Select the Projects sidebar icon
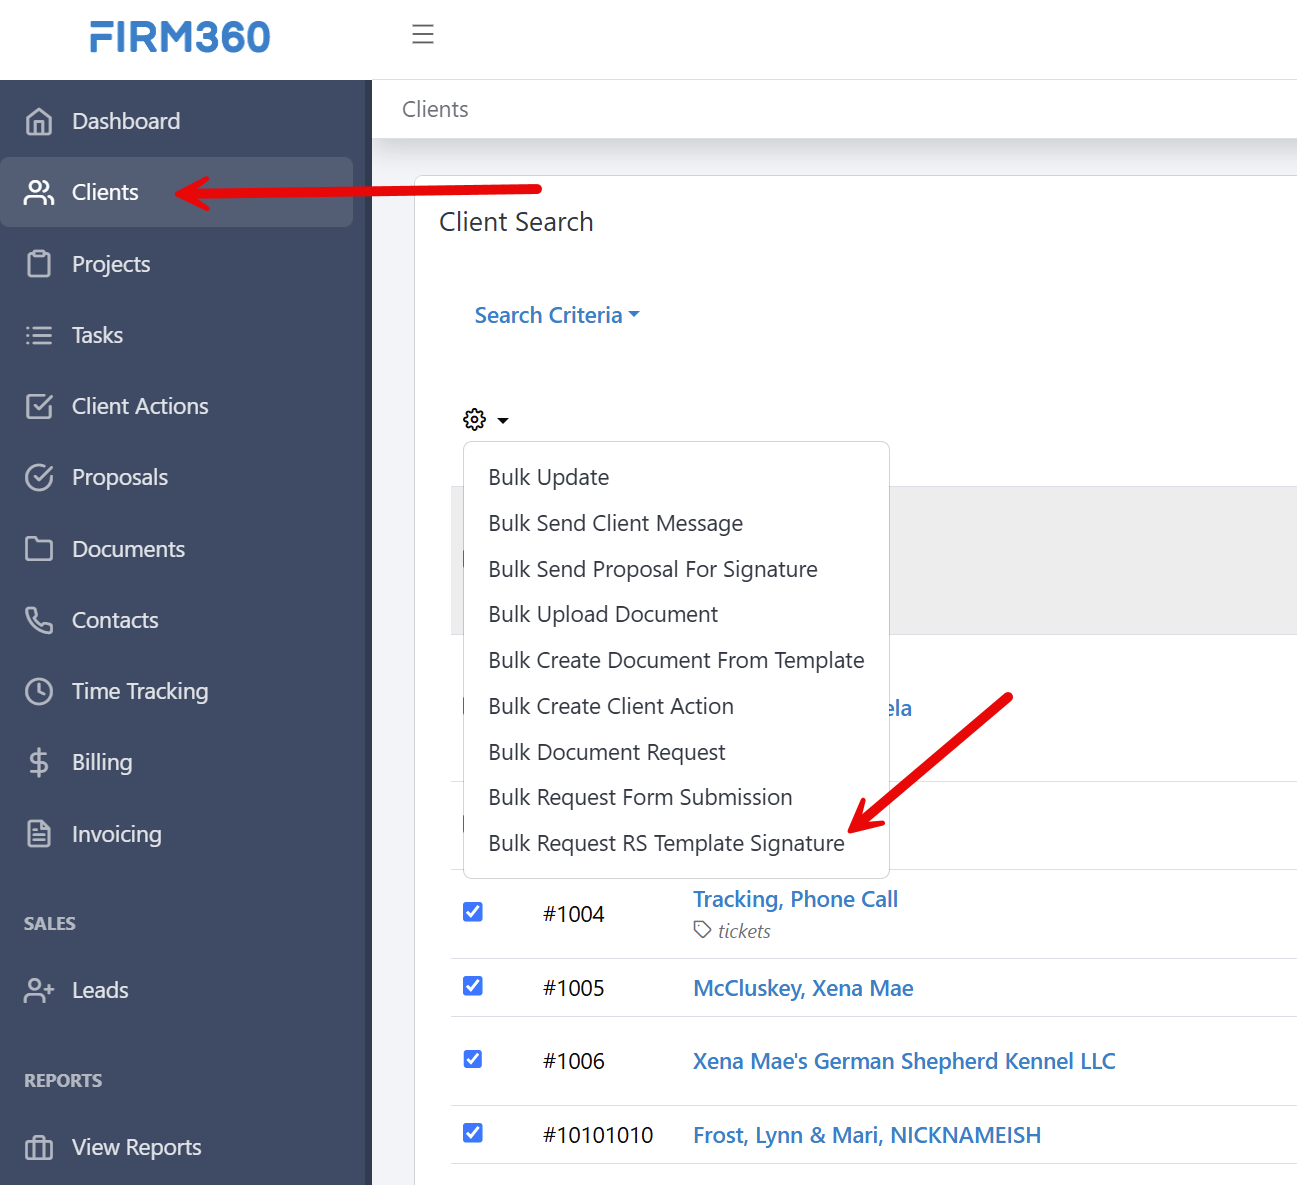 pyautogui.click(x=38, y=263)
